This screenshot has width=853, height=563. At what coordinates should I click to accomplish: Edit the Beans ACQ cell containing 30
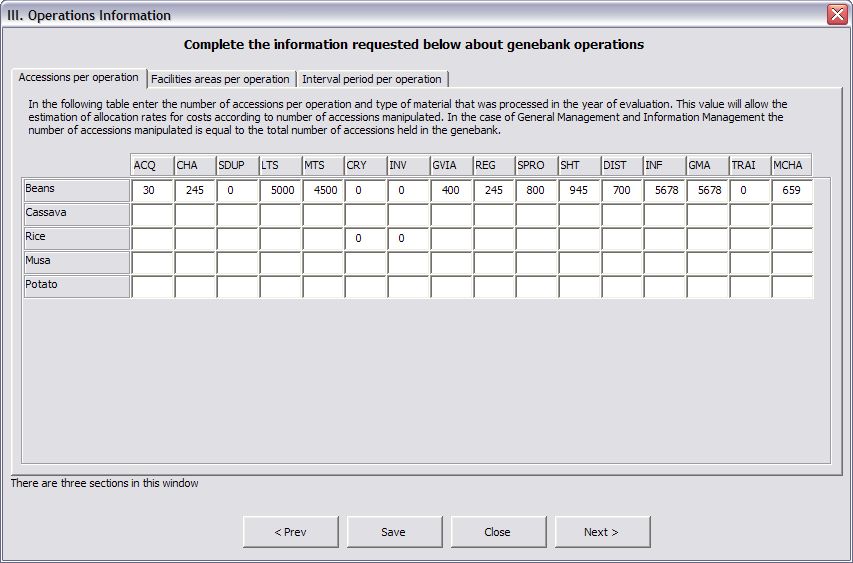click(x=151, y=190)
